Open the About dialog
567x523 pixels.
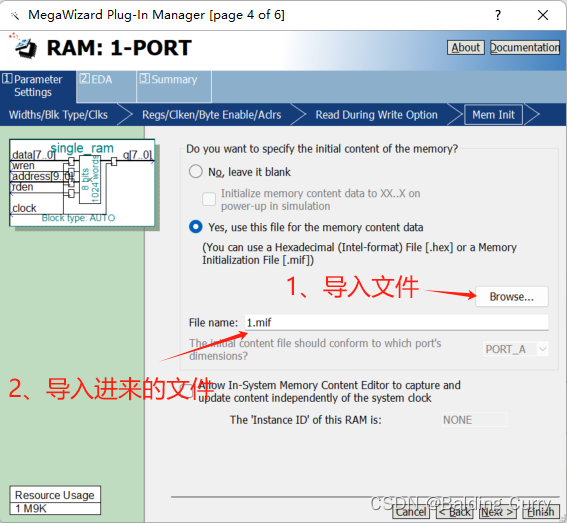pyautogui.click(x=465, y=47)
